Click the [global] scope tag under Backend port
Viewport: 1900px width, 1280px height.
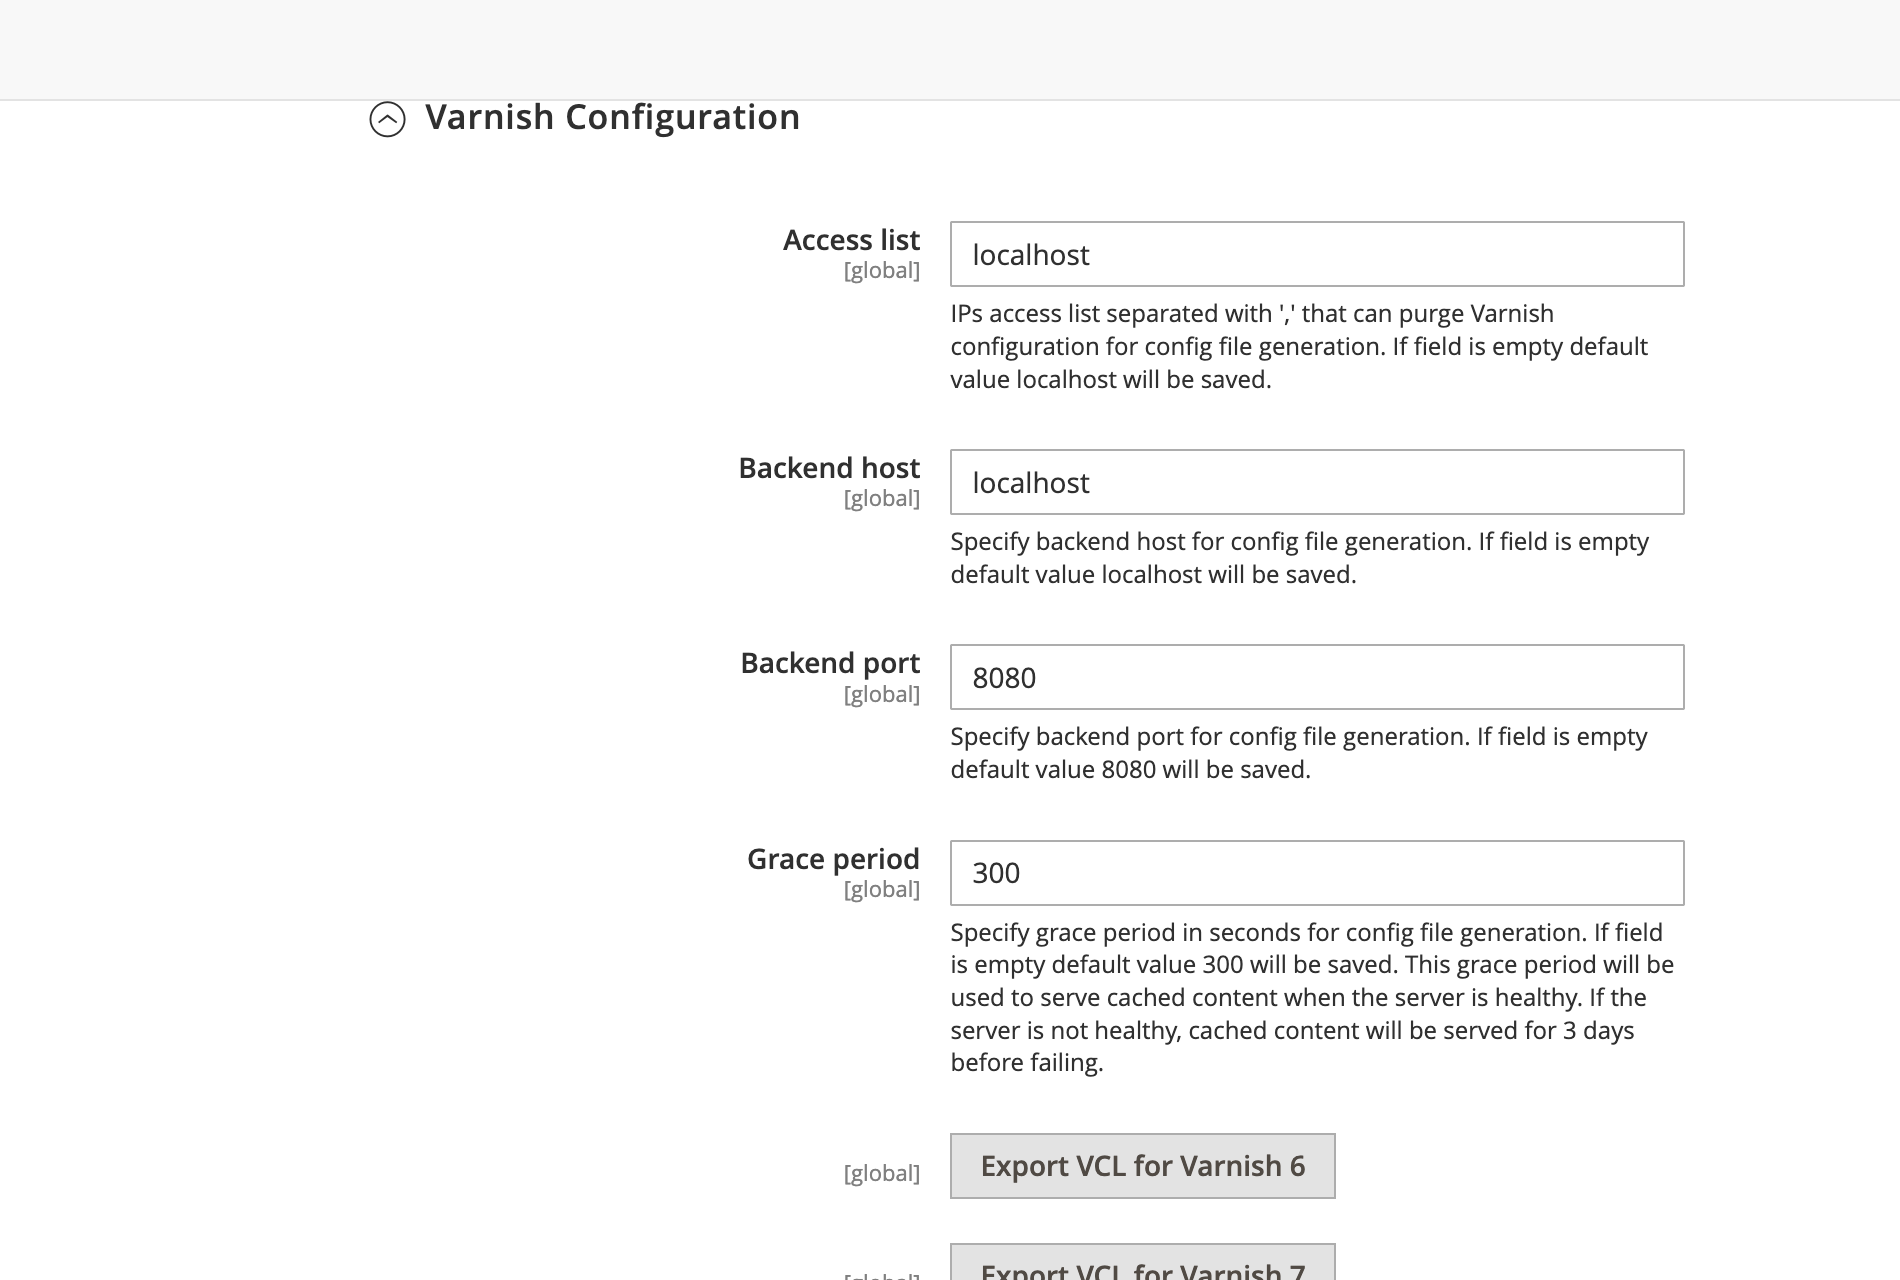pos(883,692)
